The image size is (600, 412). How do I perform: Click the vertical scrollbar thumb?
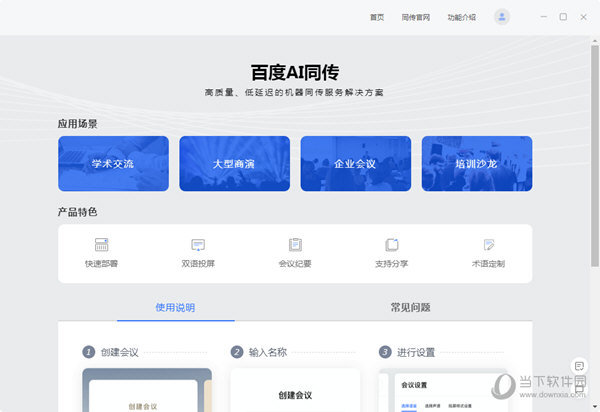tap(595, 156)
